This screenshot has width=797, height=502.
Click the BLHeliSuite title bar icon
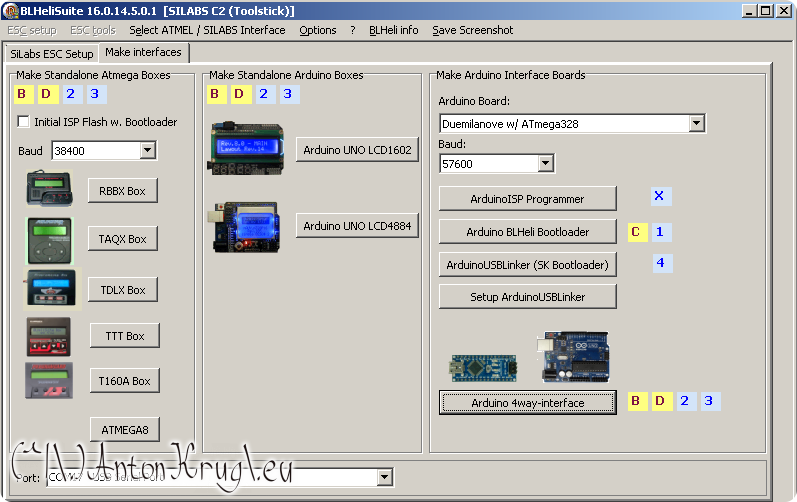pyautogui.click(x=11, y=11)
